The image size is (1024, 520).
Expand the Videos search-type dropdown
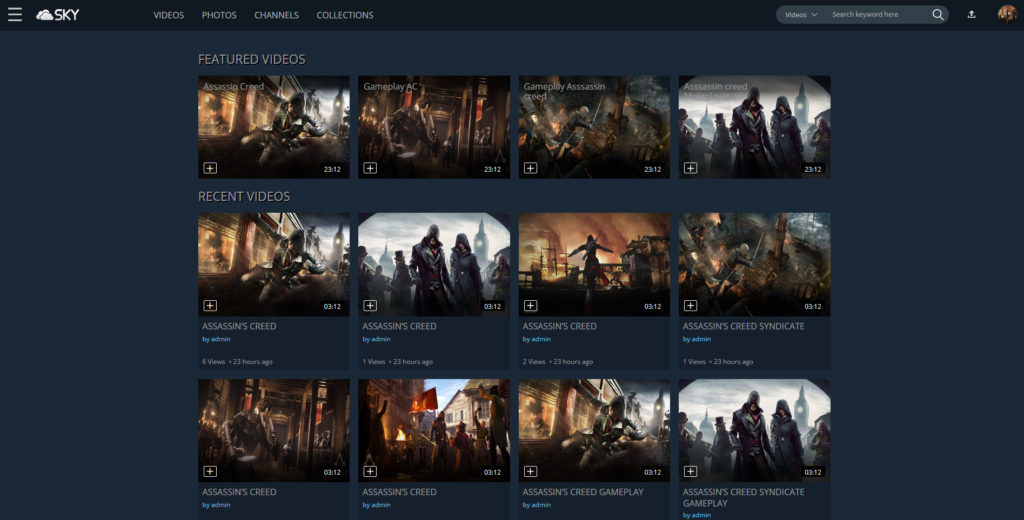[x=801, y=14]
